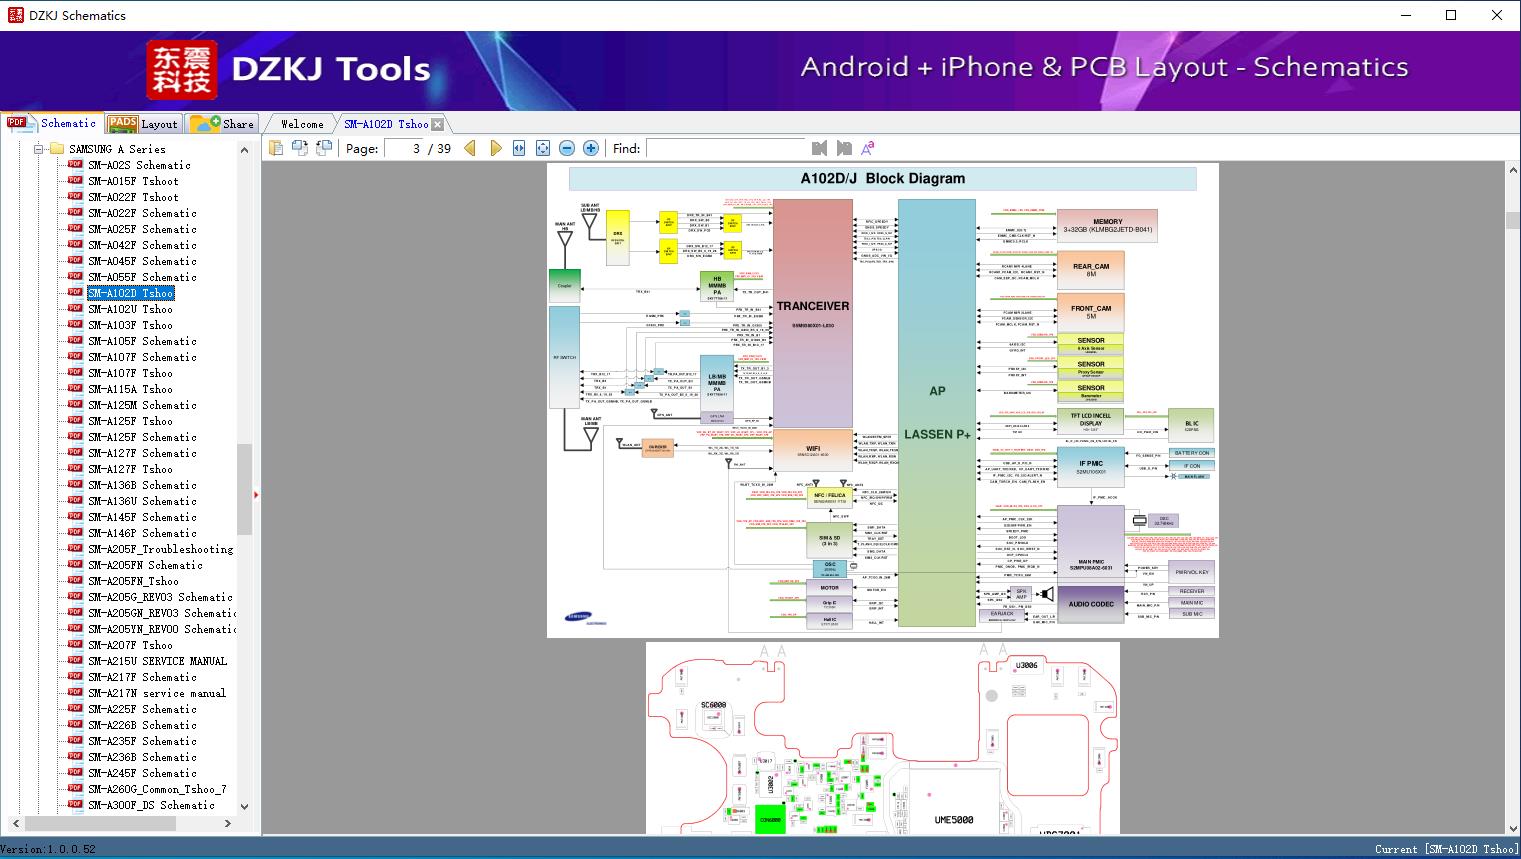Select SM-A025F Schematic entry

[x=142, y=229]
